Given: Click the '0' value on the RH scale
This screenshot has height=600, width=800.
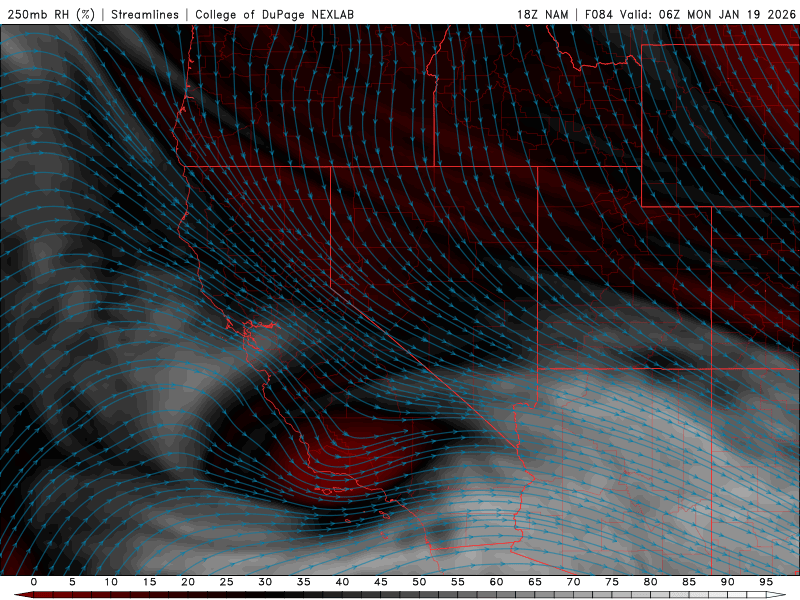Looking at the screenshot, I should coord(34,582).
